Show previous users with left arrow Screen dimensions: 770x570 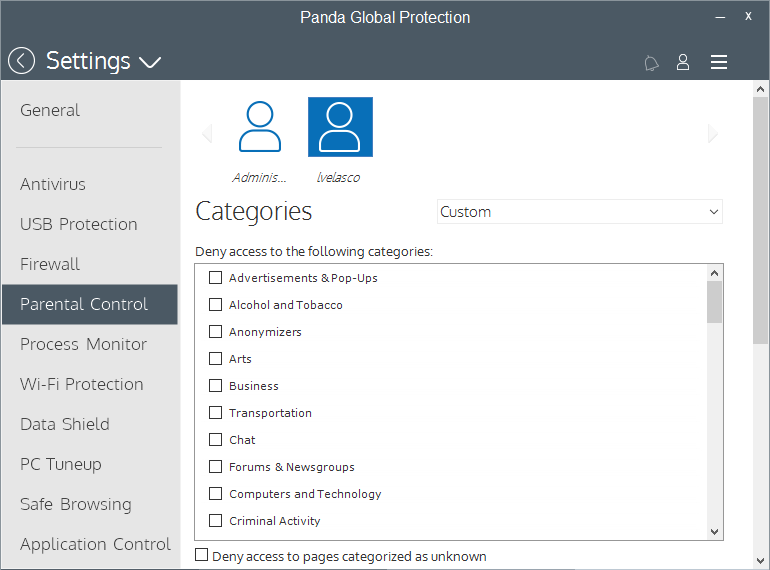(x=207, y=133)
